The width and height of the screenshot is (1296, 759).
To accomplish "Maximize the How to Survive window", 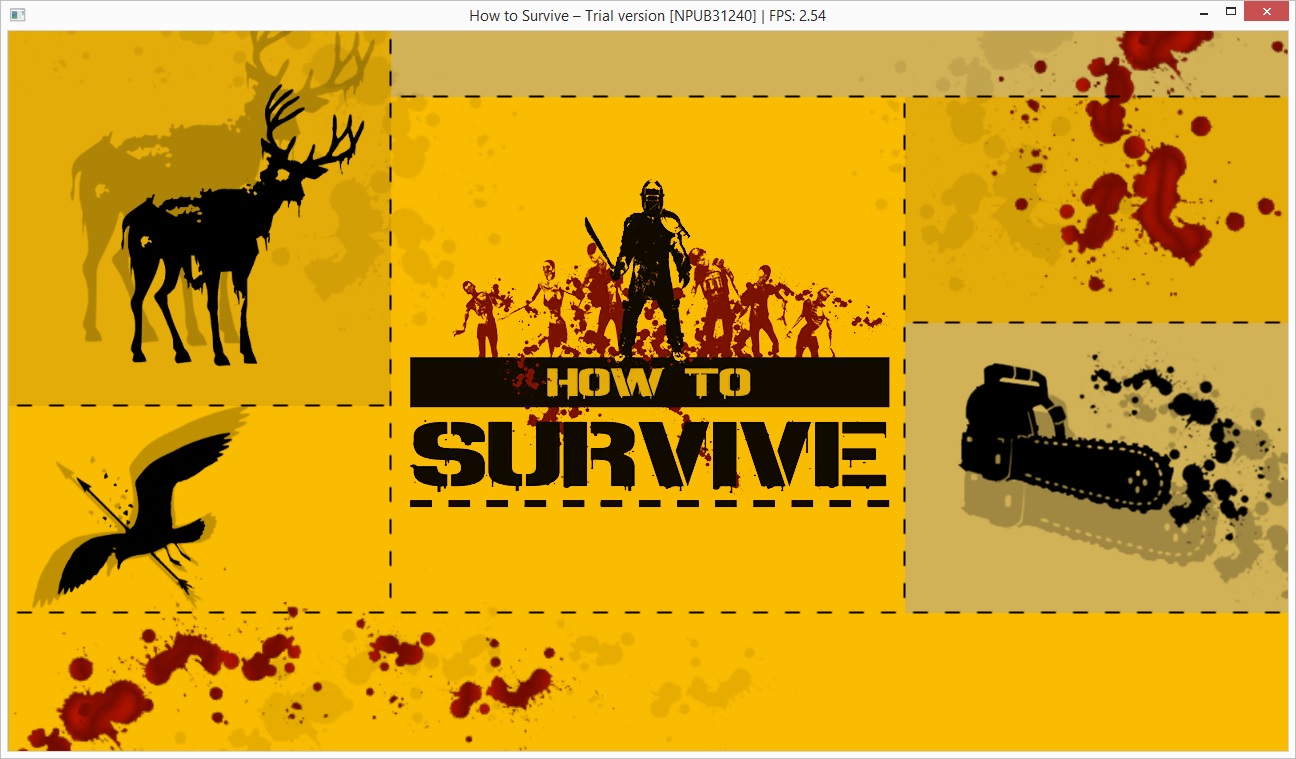I will pos(1231,12).
